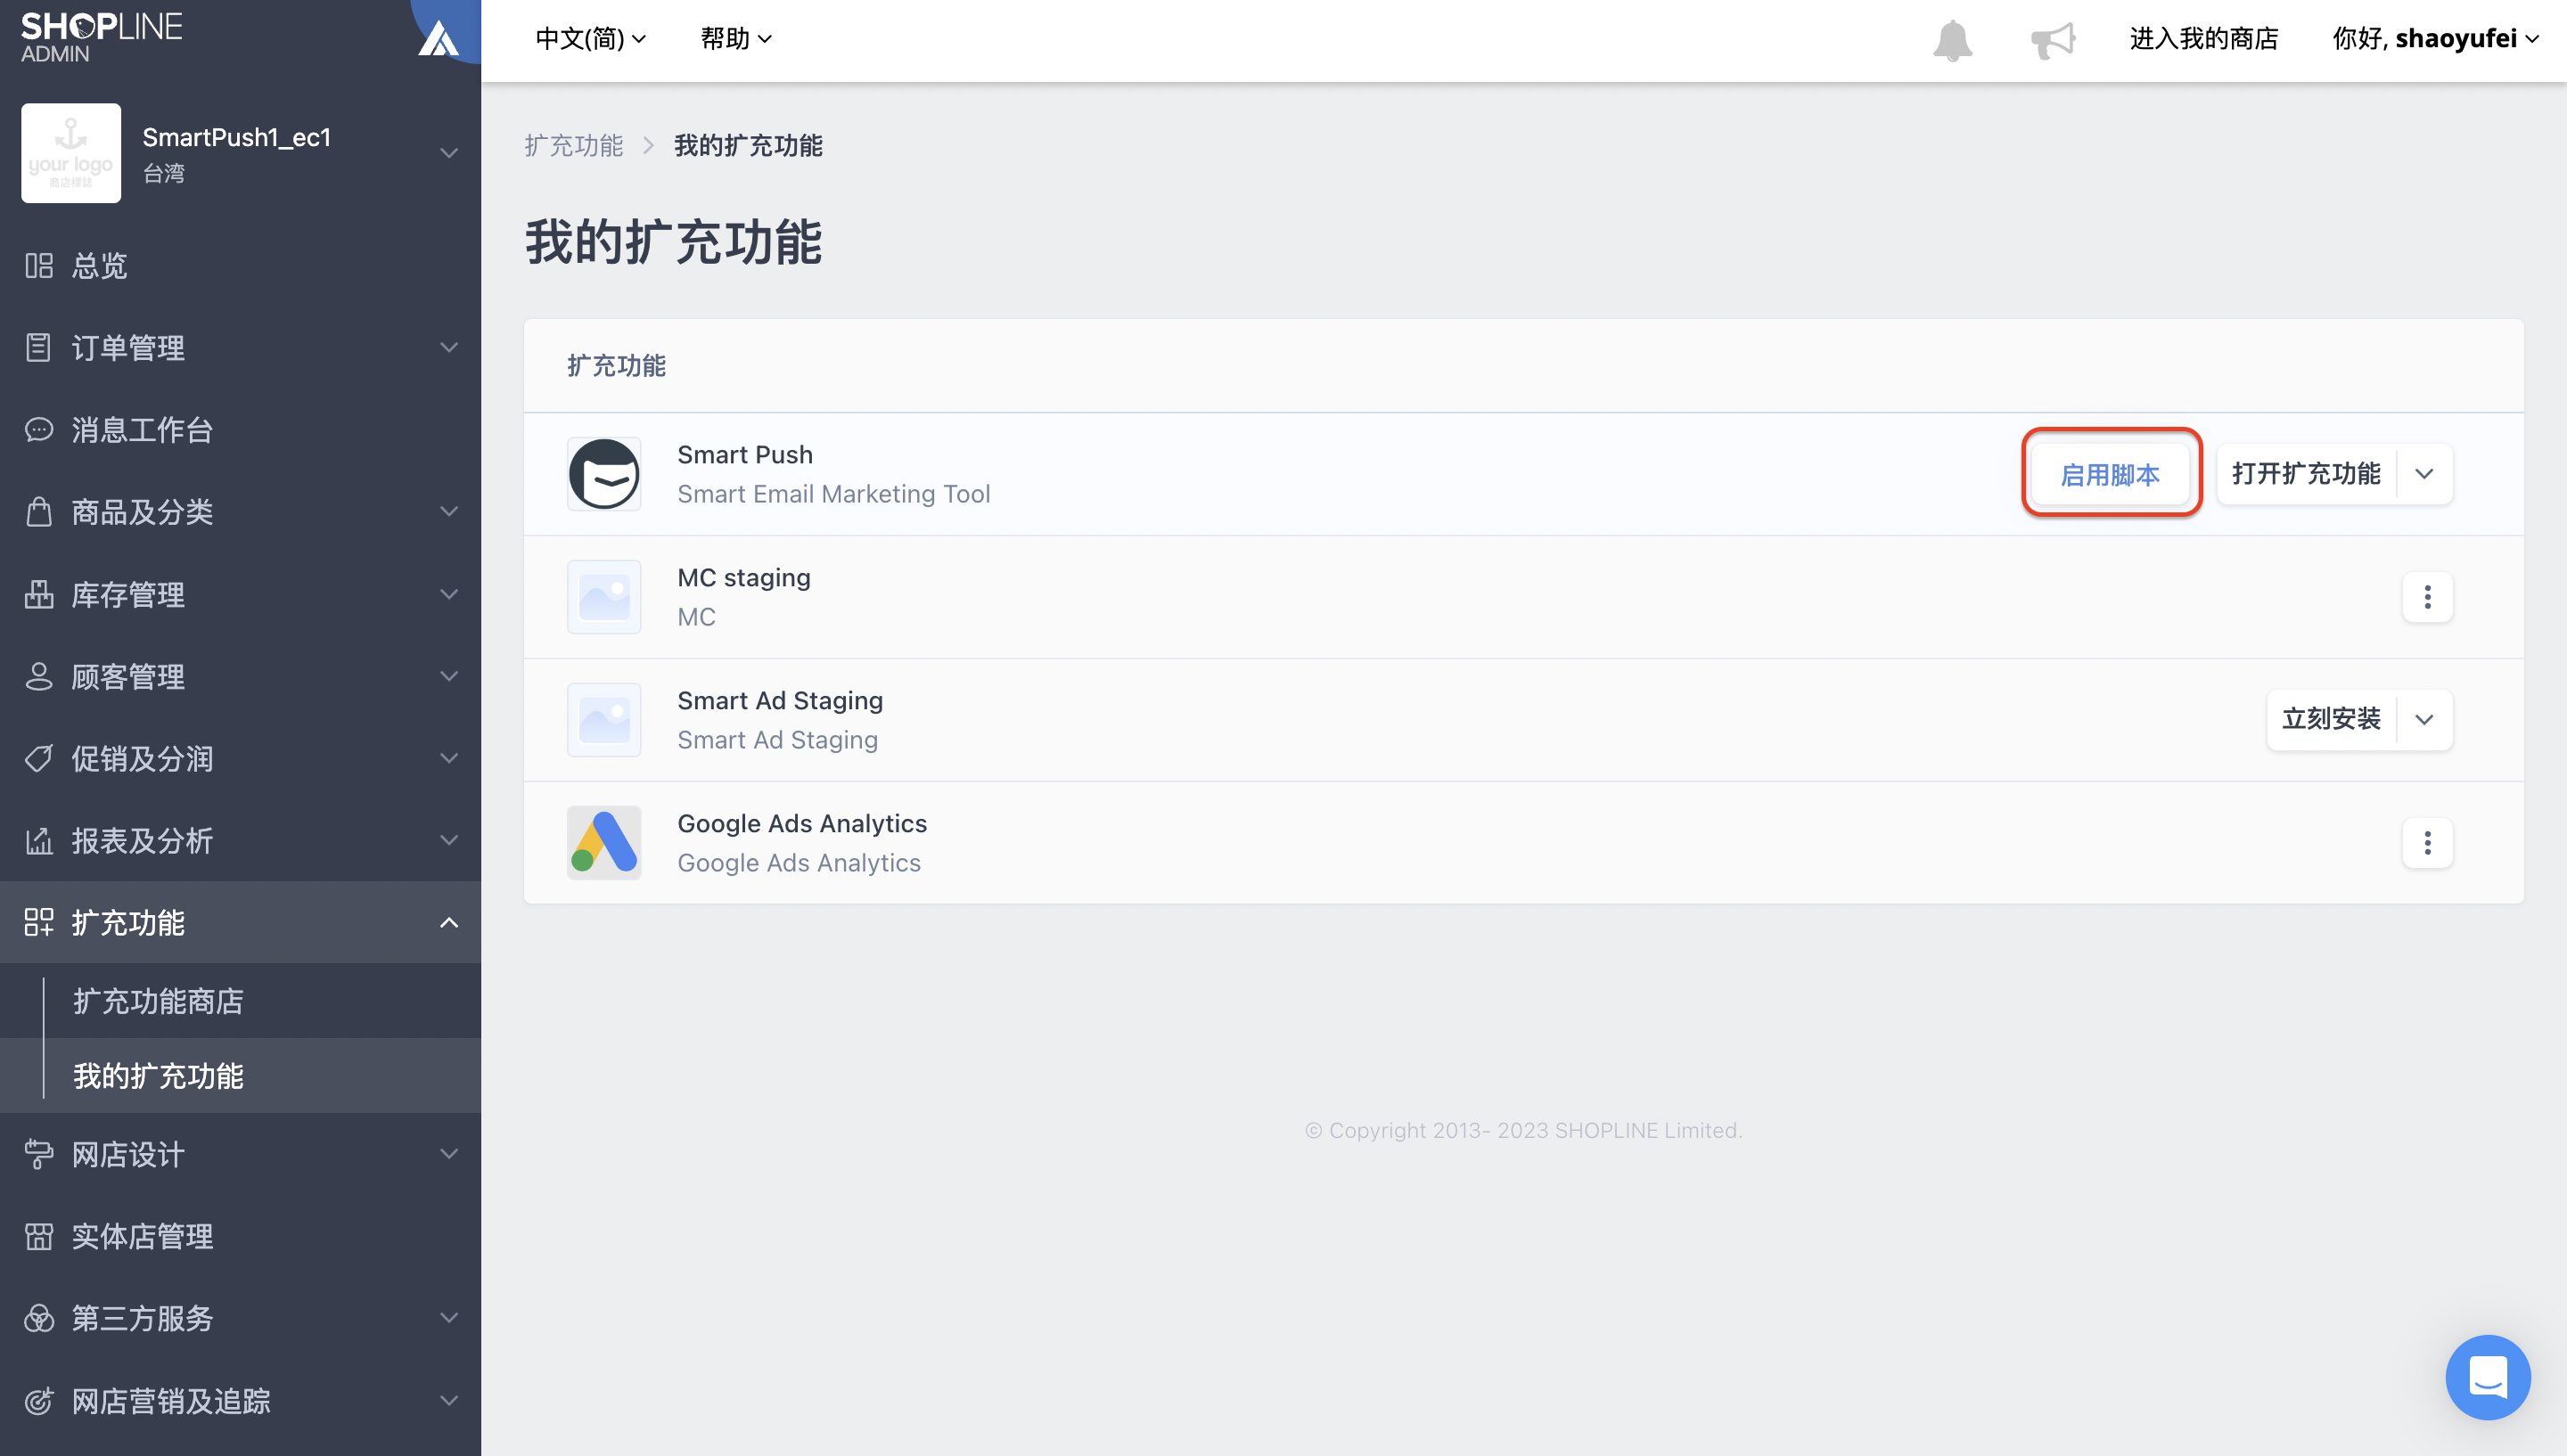This screenshot has width=2567, height=1456.
Task: Click 扩充功能 in the breadcrumb
Action: (x=574, y=146)
